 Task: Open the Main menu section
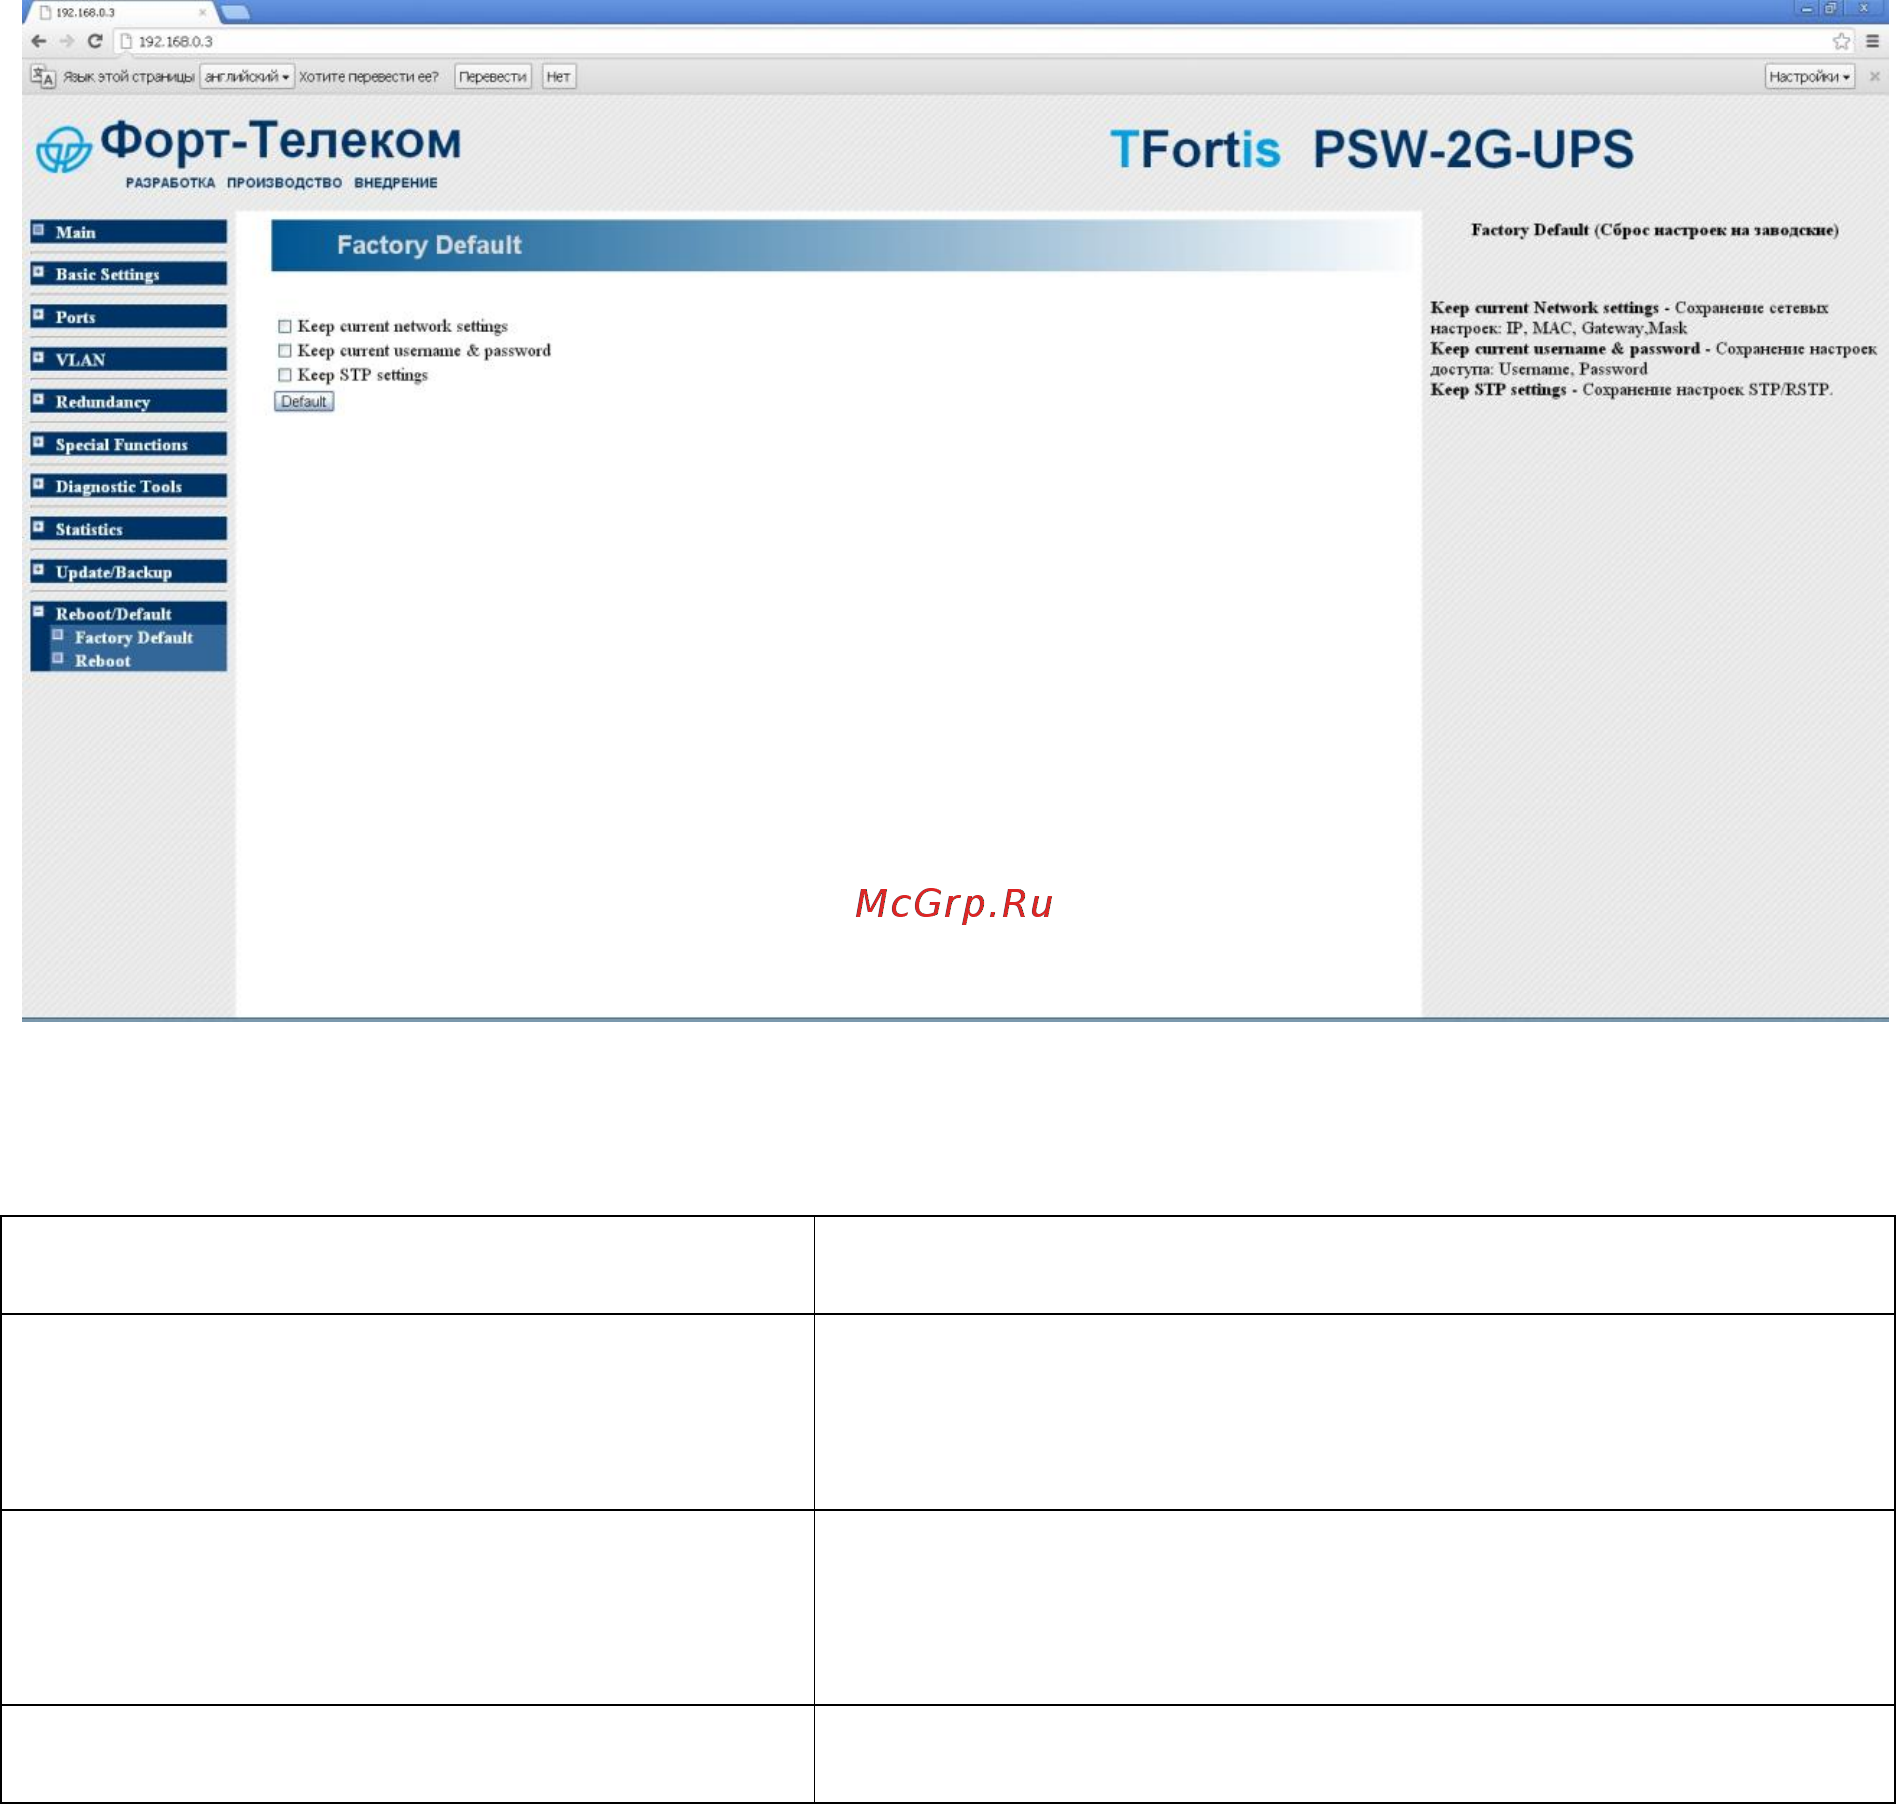(128, 232)
